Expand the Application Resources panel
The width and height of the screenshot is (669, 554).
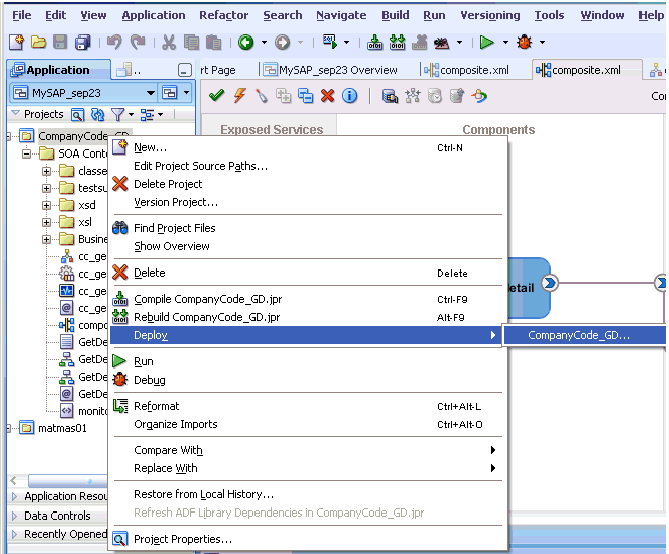click(x=15, y=496)
